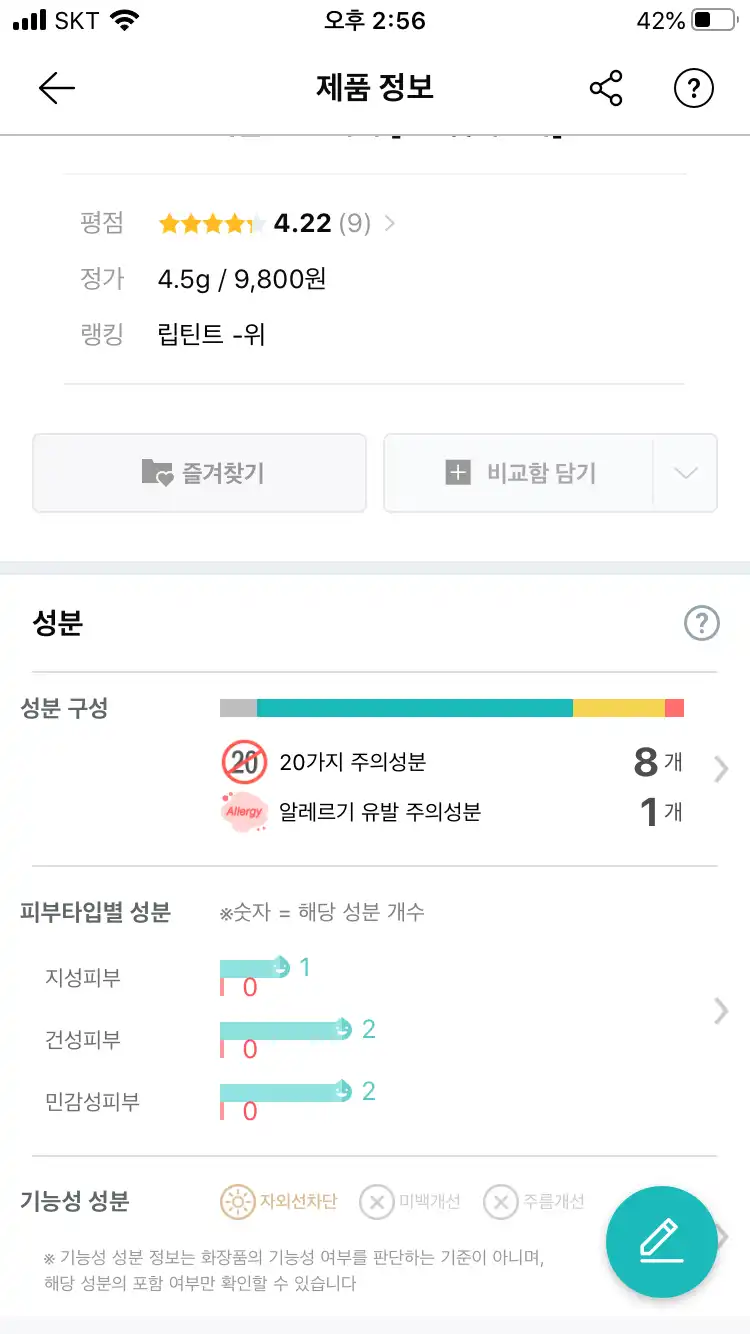The height and width of the screenshot is (1334, 750).
Task: Open the help question mark in header
Action: tap(694, 89)
